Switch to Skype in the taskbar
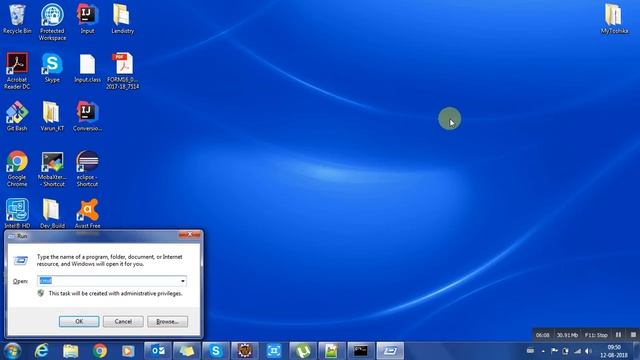This screenshot has height=360, width=640. pos(216,351)
